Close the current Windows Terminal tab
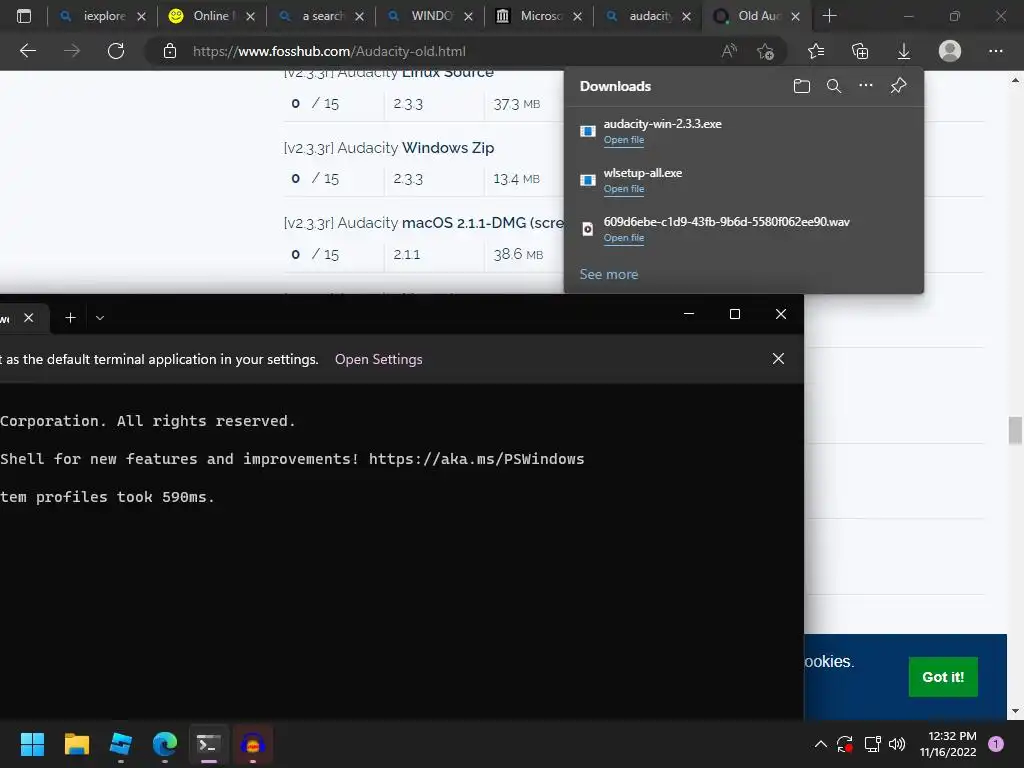This screenshot has height=768, width=1024. tap(29, 318)
